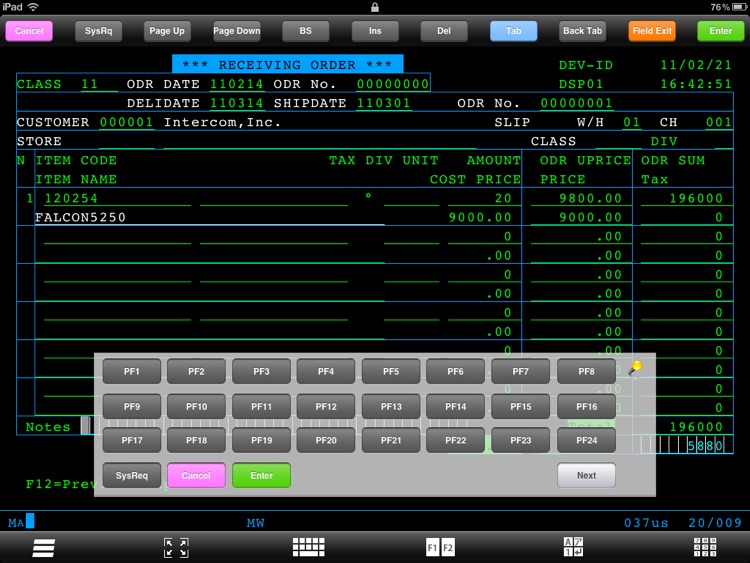Select the PF20 function key

(326, 440)
